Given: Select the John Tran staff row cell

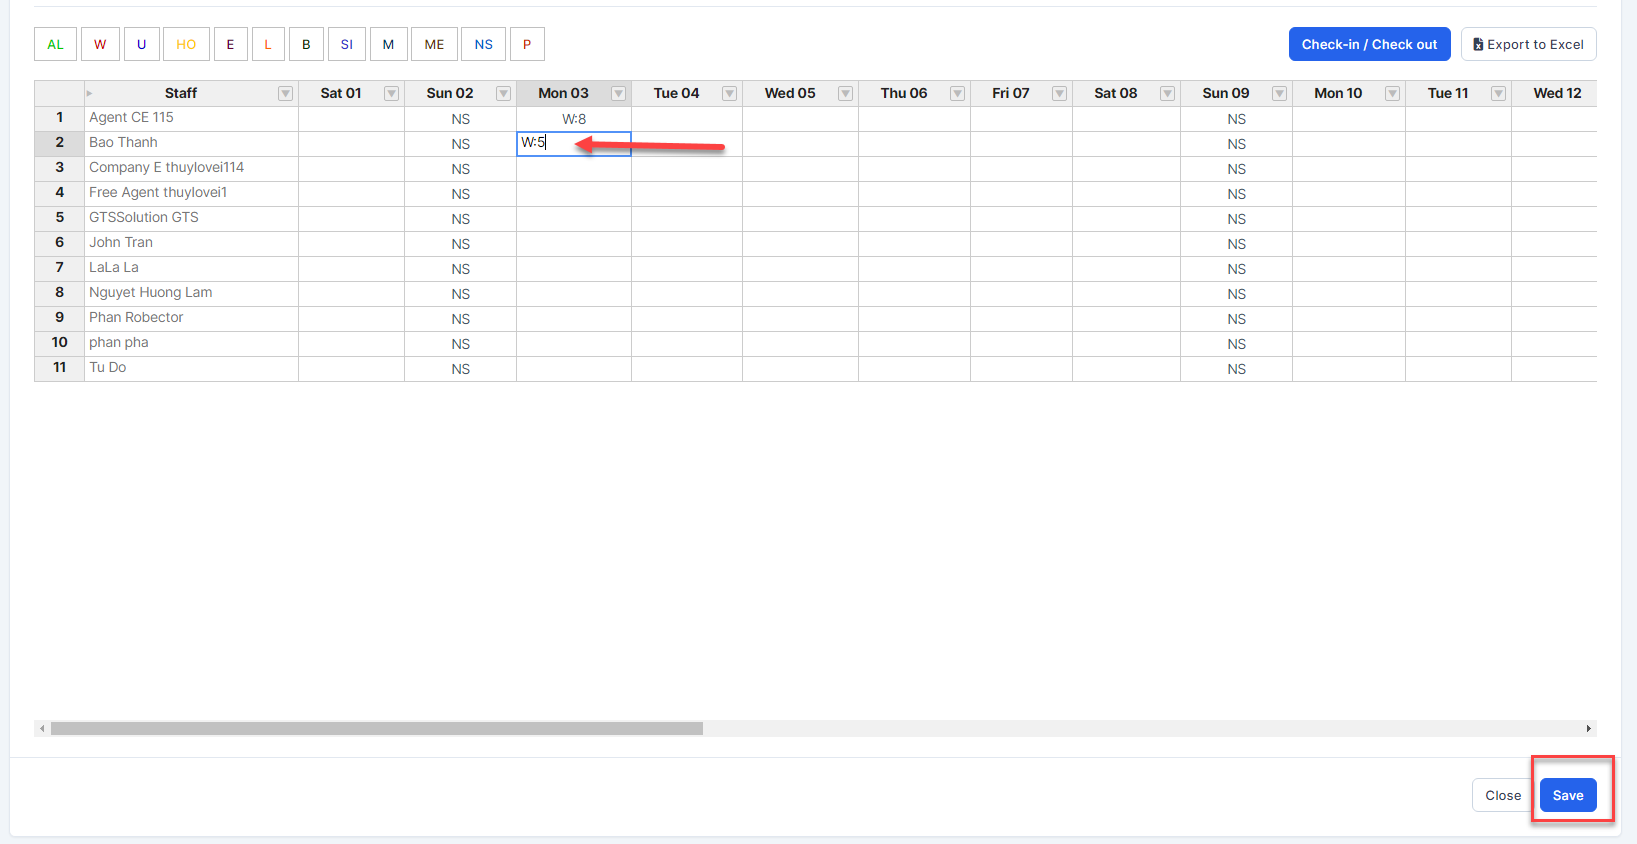Looking at the screenshot, I should click(190, 243).
